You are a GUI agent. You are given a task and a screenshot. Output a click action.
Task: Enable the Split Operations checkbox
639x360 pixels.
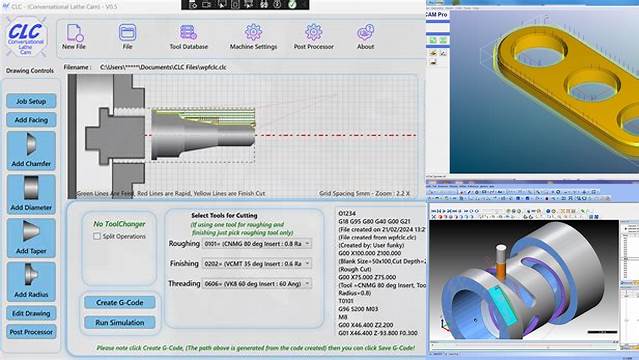[97, 236]
